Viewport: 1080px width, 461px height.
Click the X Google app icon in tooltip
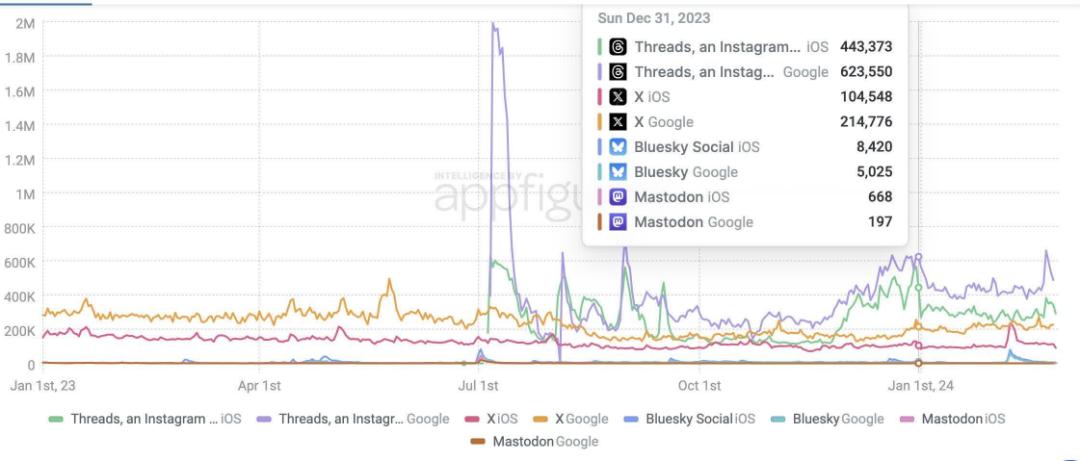tap(619, 122)
